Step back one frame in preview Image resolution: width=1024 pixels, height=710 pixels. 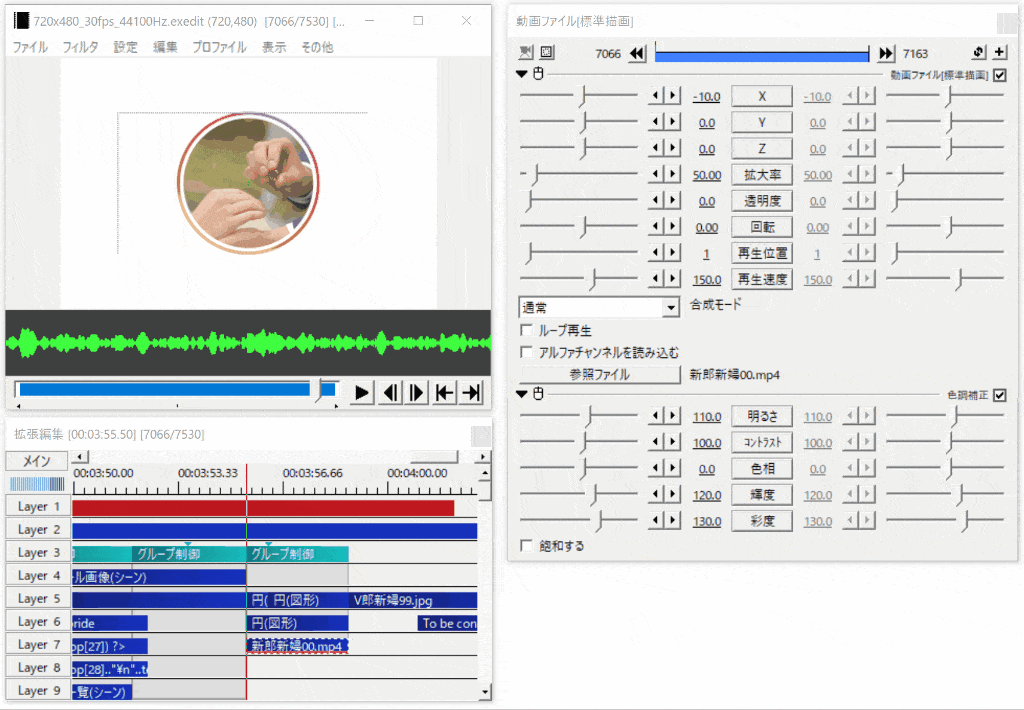pos(391,392)
